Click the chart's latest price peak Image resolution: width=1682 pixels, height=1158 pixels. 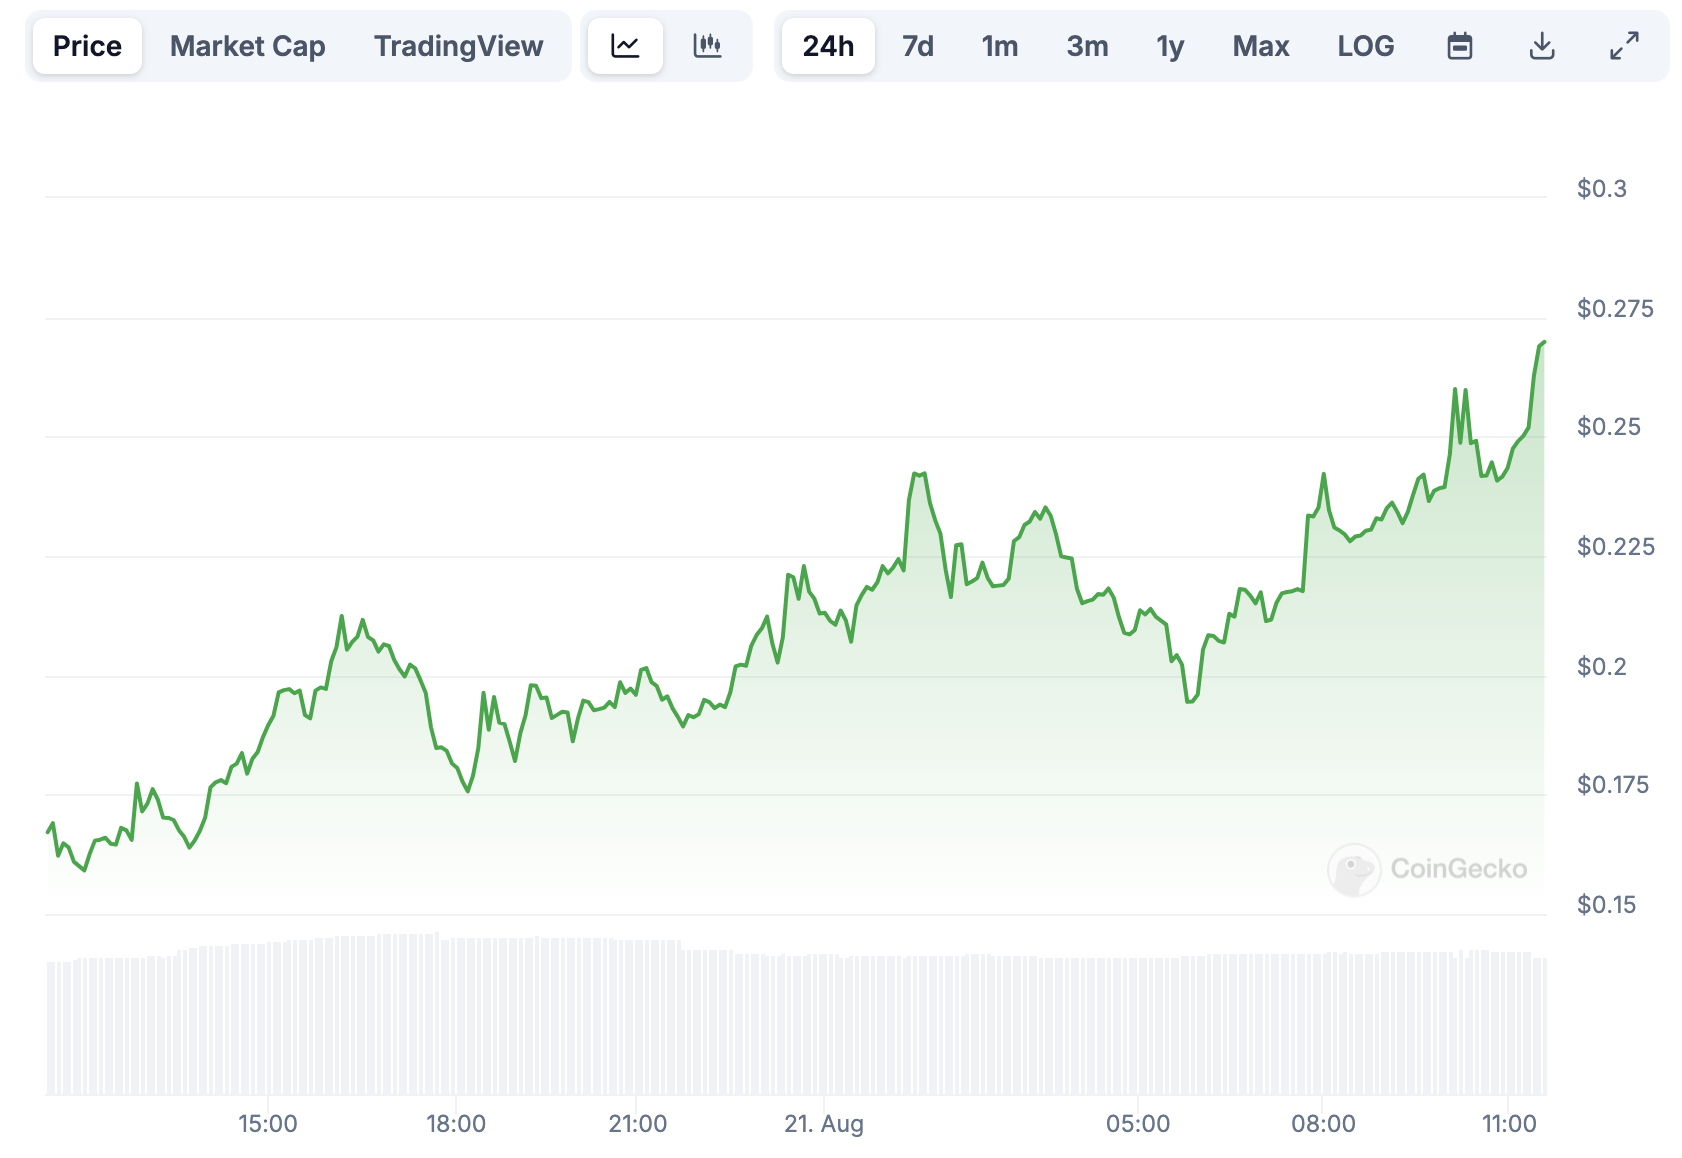pos(1543,343)
